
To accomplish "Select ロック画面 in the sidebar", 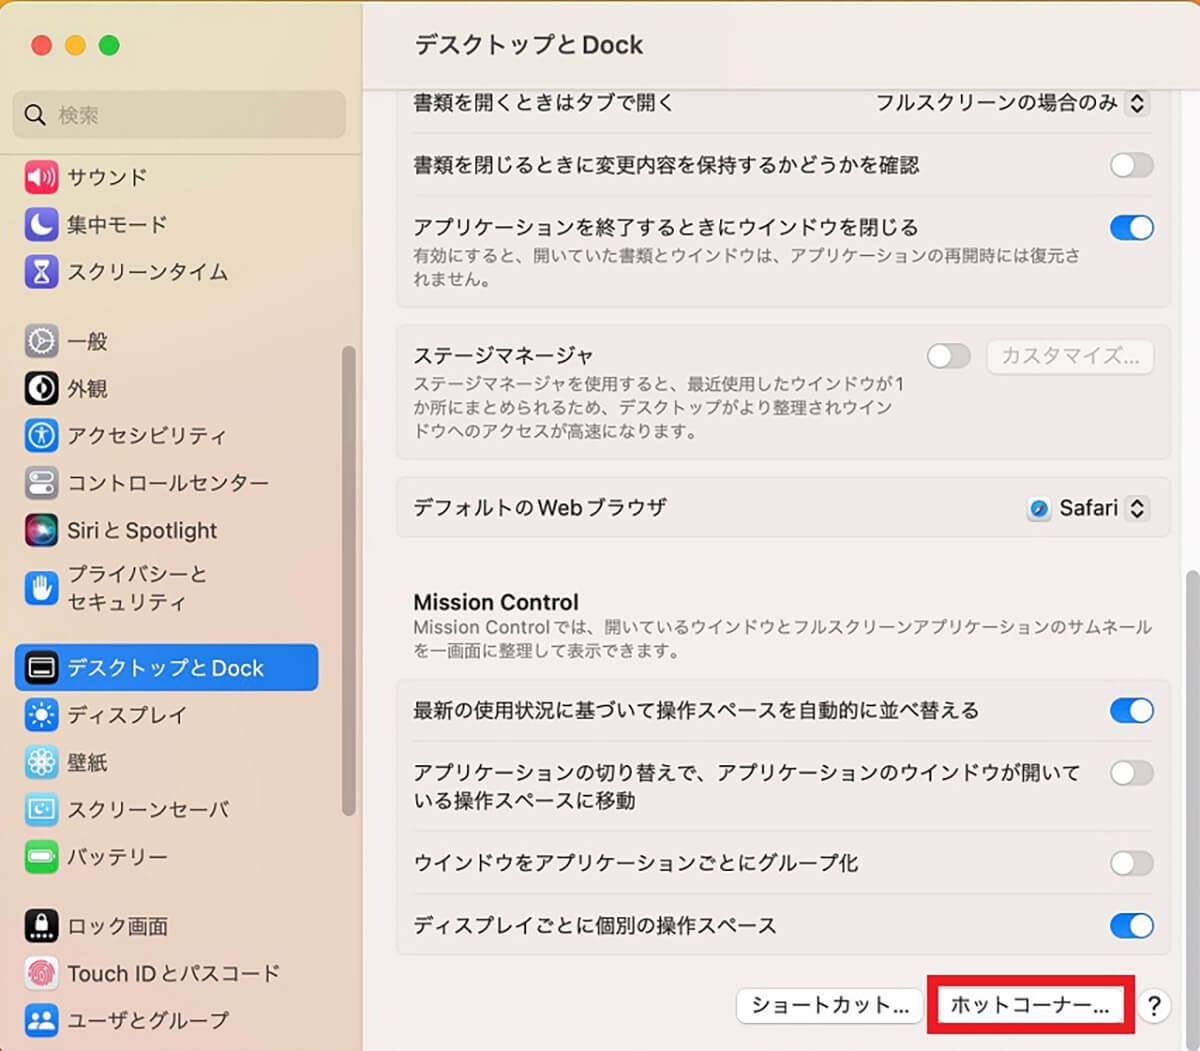I will point(167,926).
